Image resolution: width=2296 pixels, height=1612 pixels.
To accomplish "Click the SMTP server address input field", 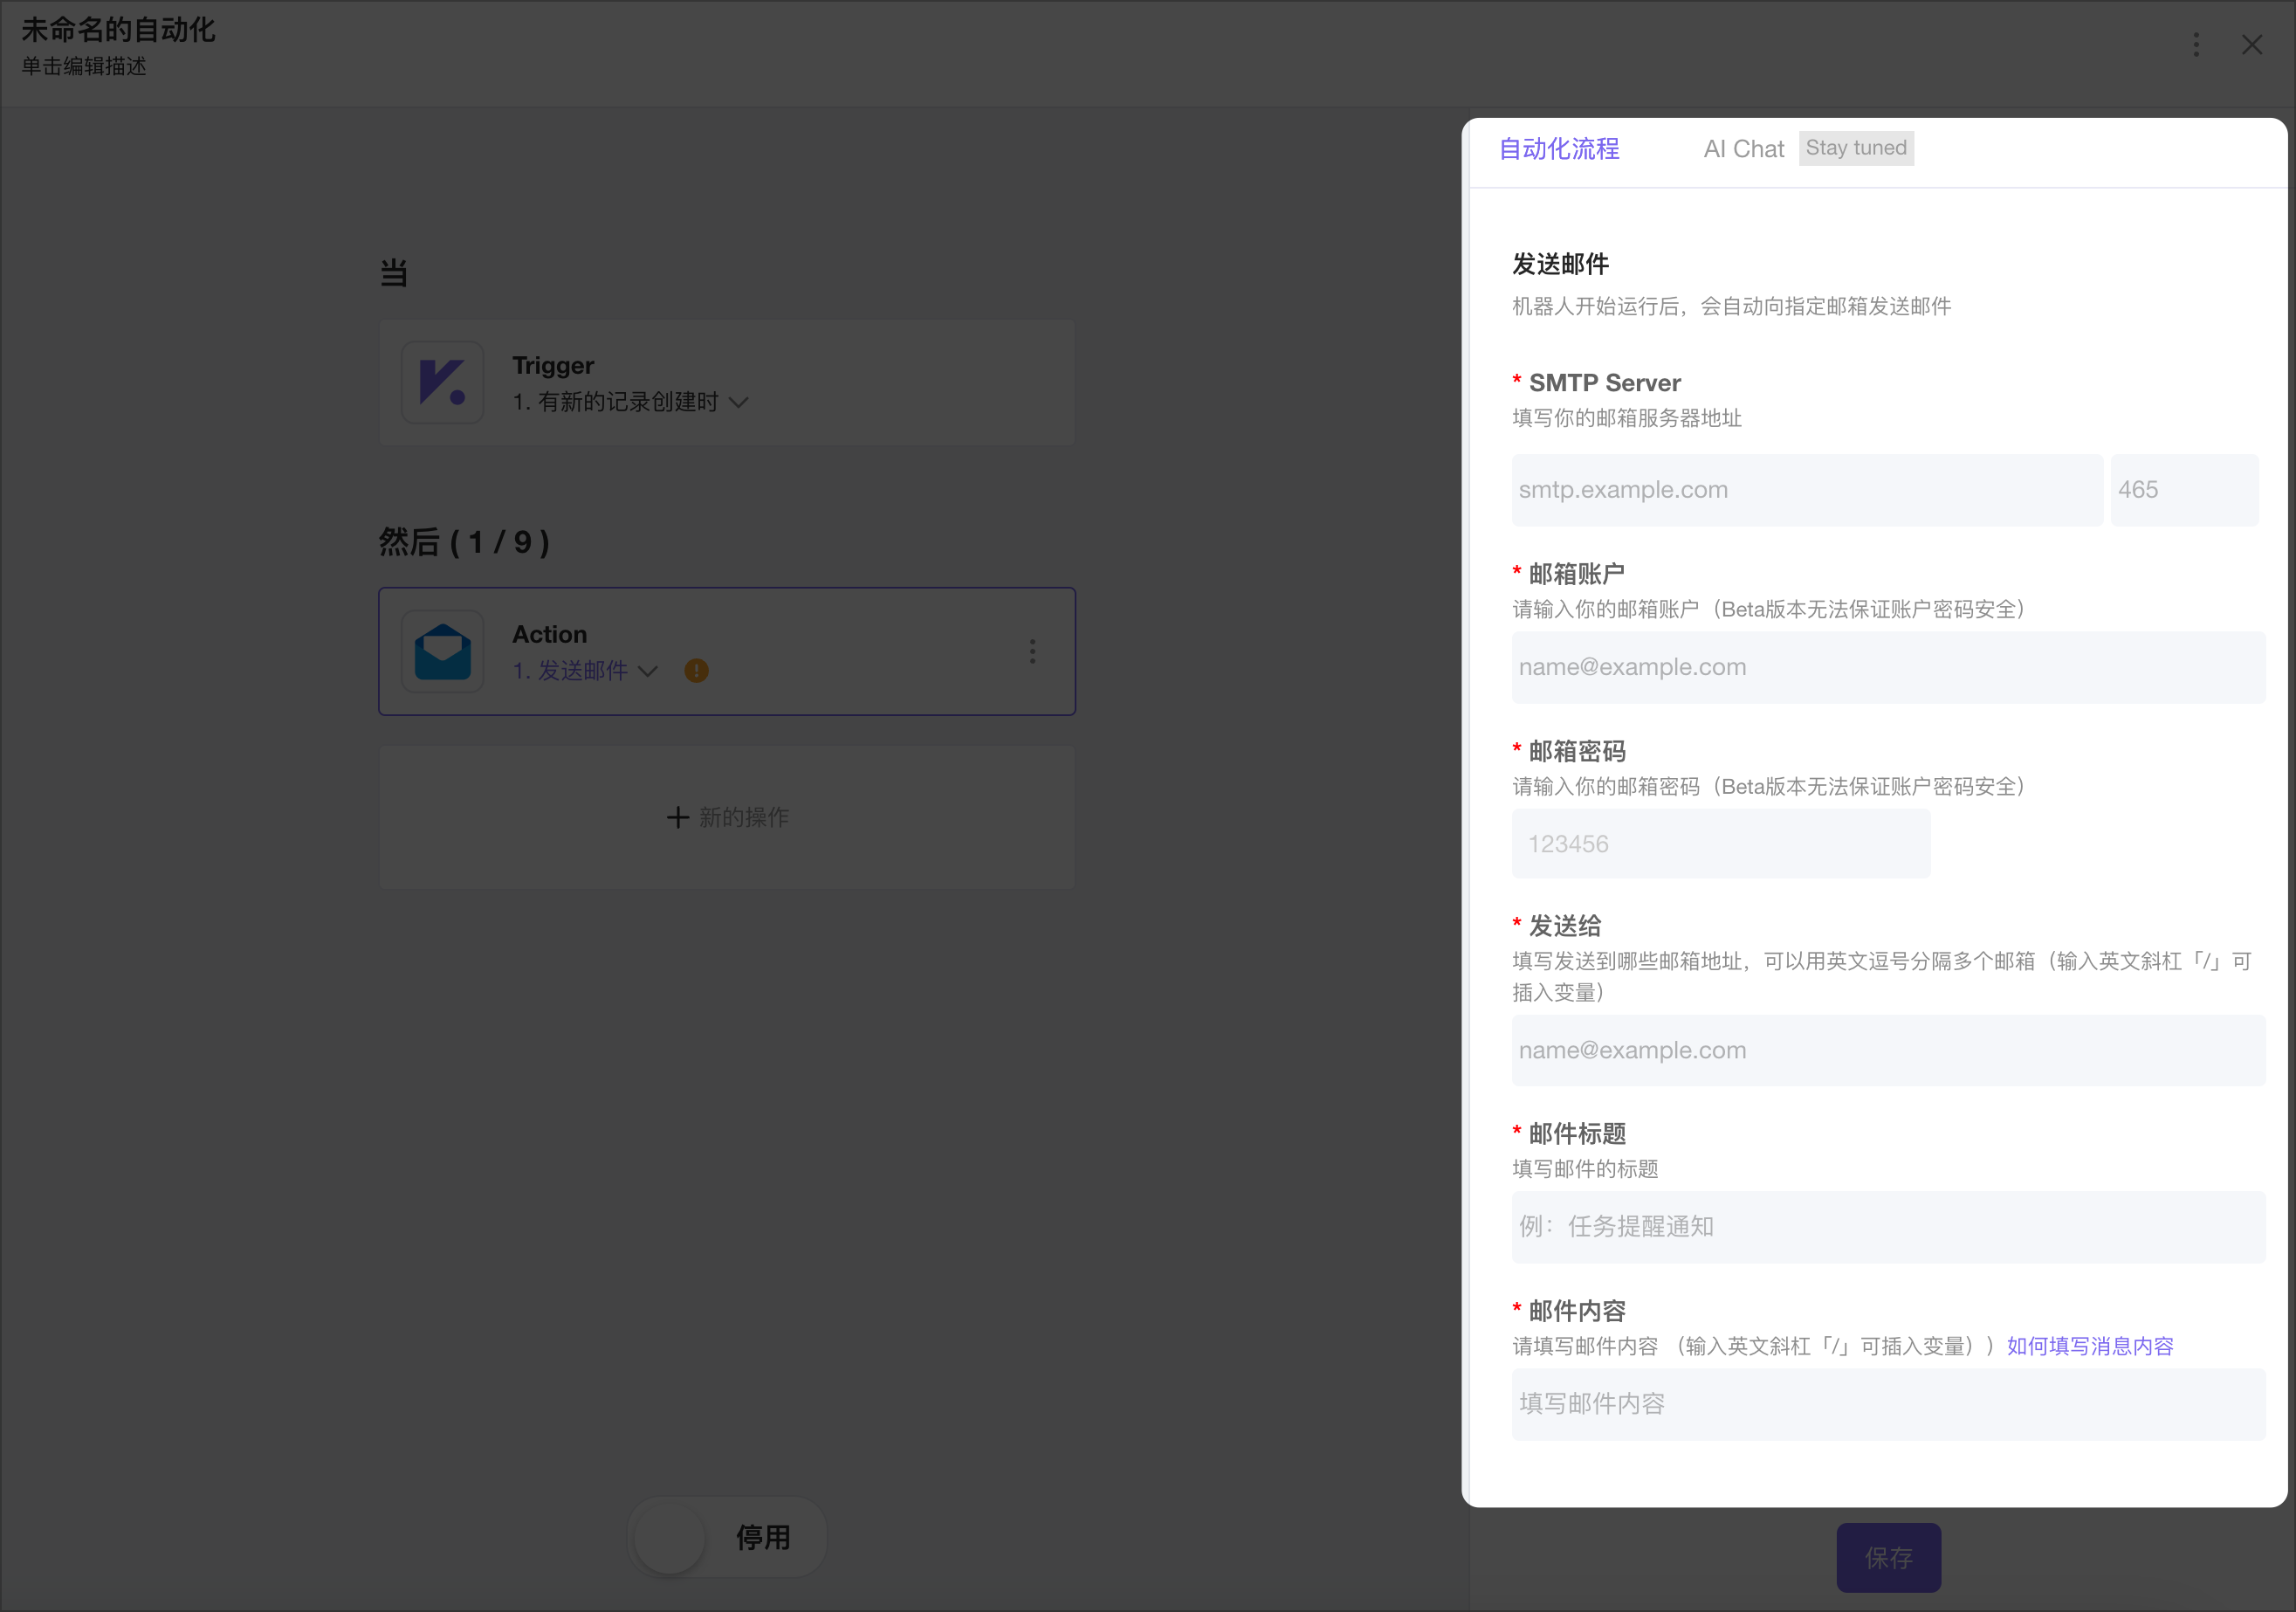I will coord(1806,490).
